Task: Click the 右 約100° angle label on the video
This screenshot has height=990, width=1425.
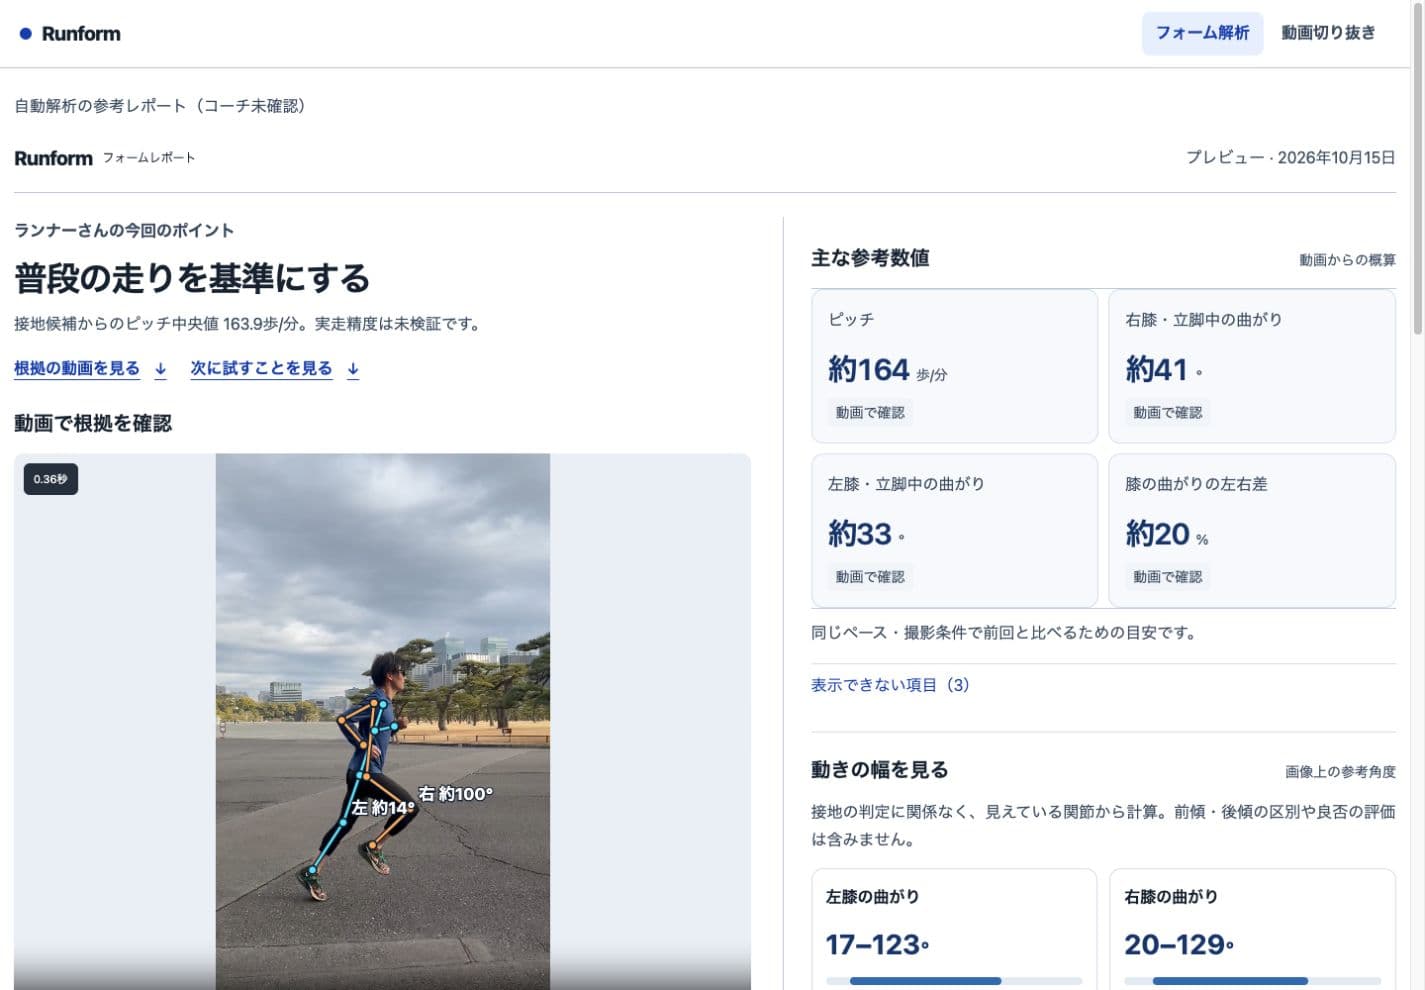Action: [x=455, y=794]
